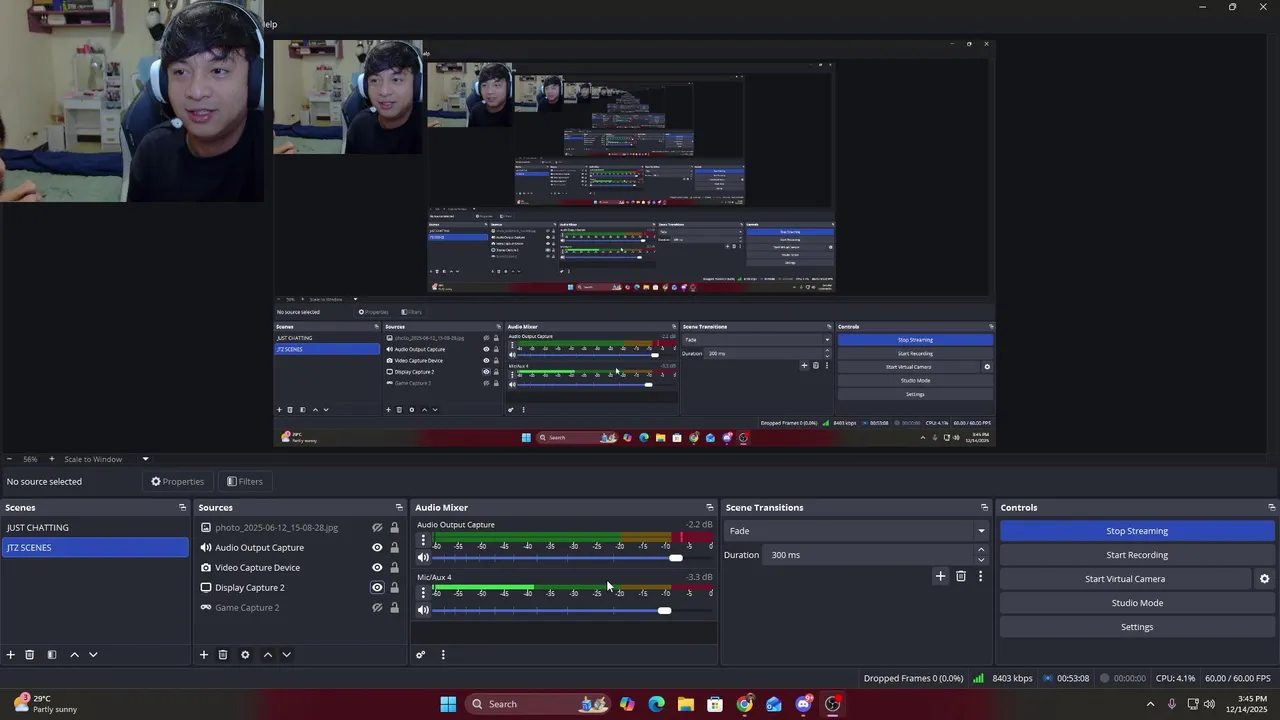
Task: Pop out the Scenes dock
Action: coord(182,508)
